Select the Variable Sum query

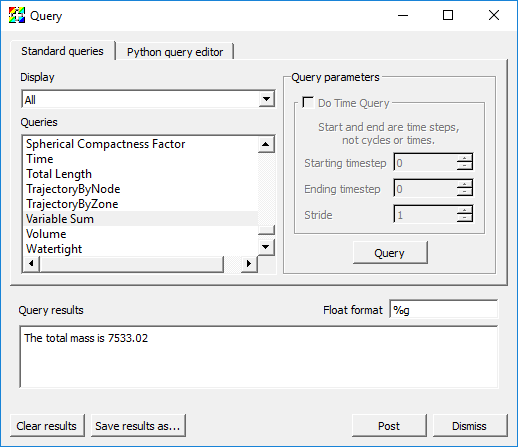tap(141, 219)
